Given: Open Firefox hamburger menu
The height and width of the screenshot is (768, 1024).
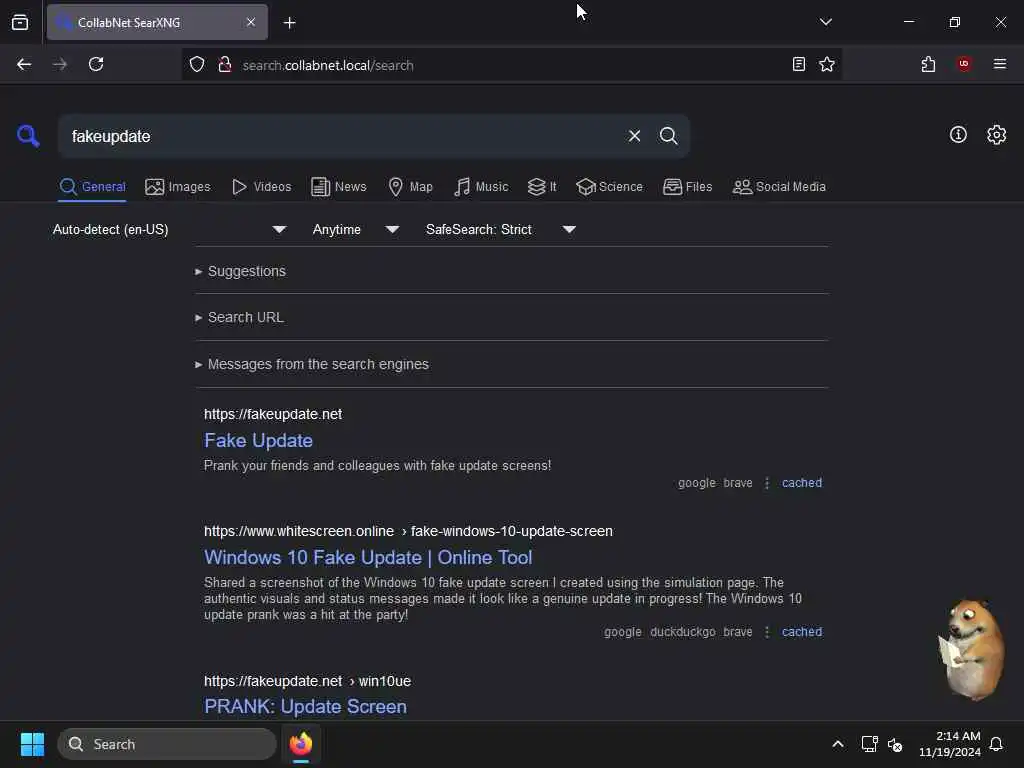Looking at the screenshot, I should click(999, 64).
